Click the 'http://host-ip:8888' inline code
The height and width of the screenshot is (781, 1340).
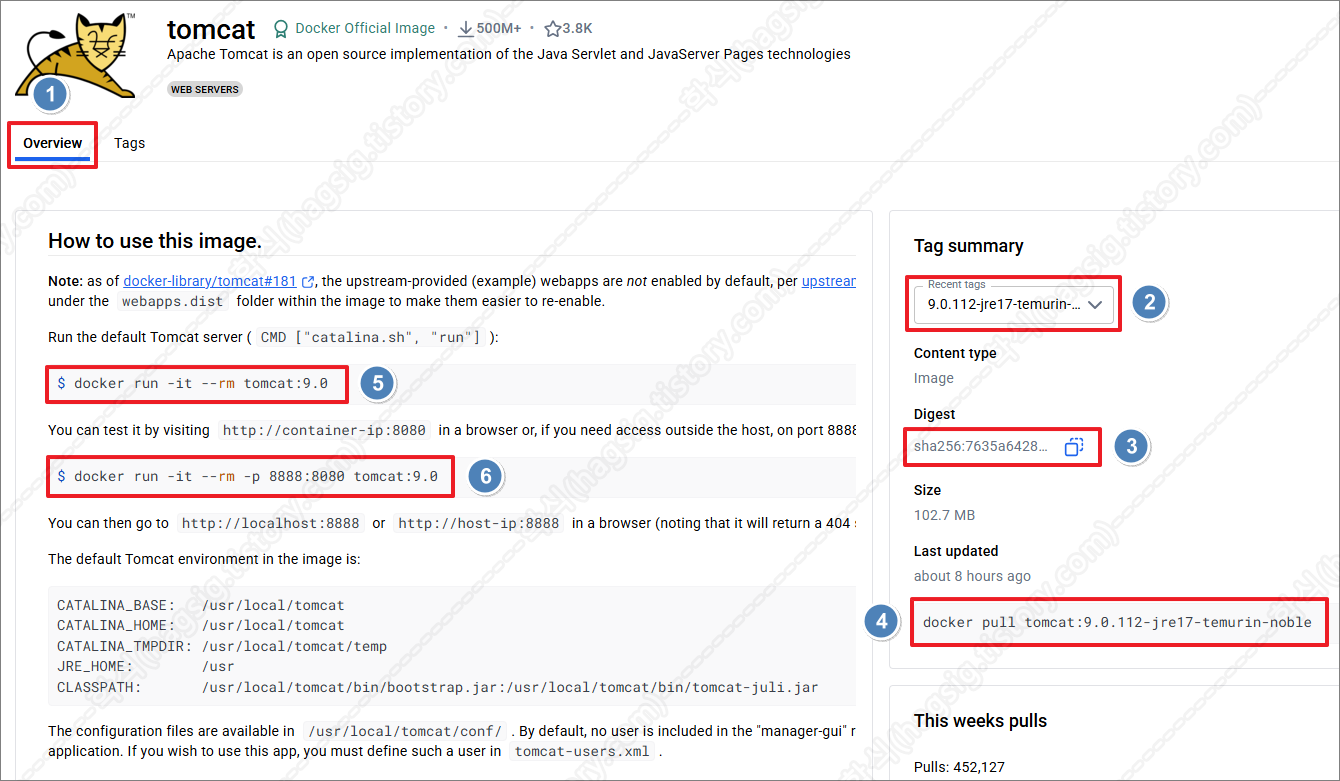(479, 523)
